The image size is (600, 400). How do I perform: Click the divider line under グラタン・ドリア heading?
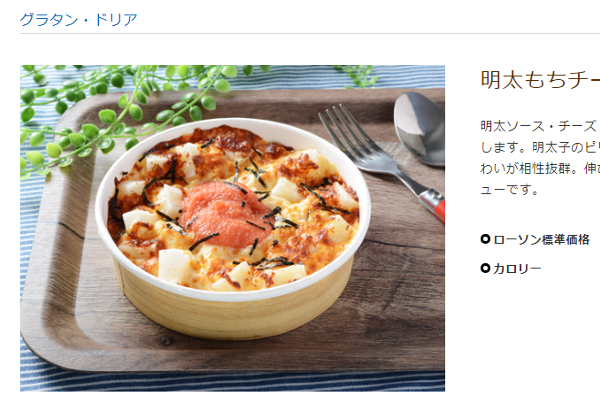(x=310, y=33)
